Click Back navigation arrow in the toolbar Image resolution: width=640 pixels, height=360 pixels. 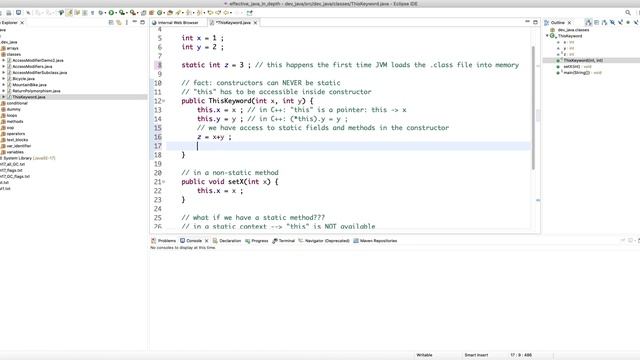226,13
